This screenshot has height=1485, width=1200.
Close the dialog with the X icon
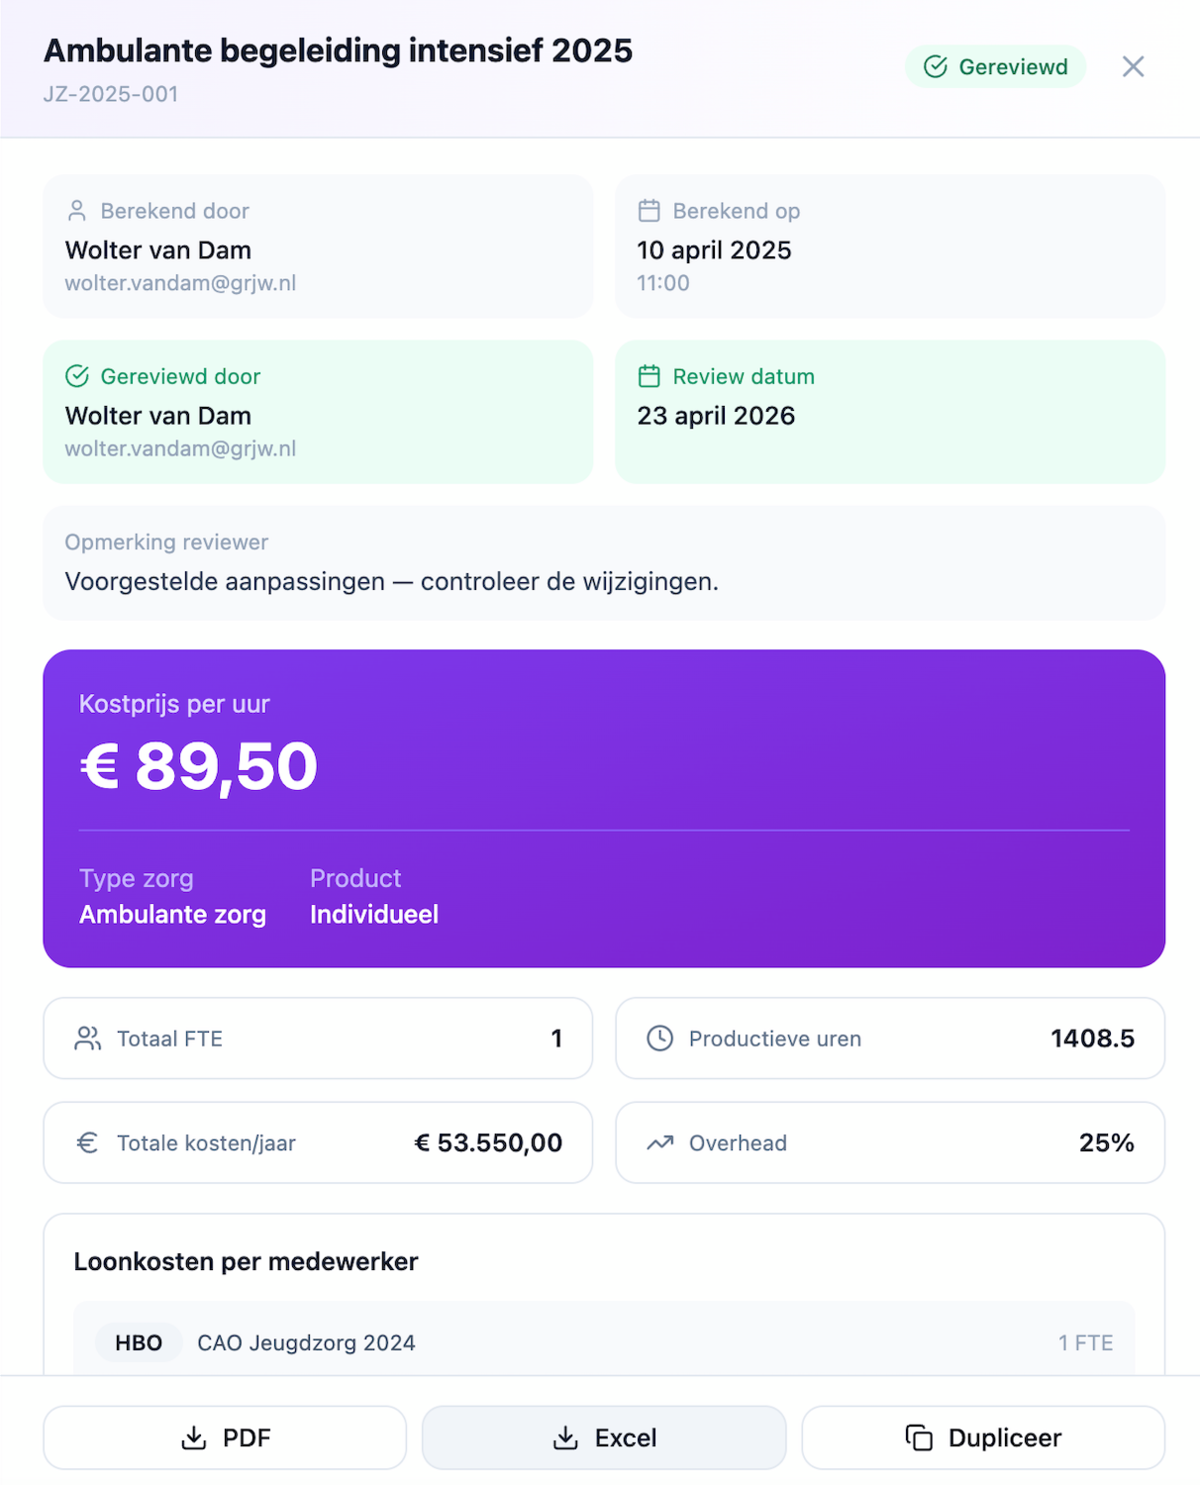[1133, 67]
